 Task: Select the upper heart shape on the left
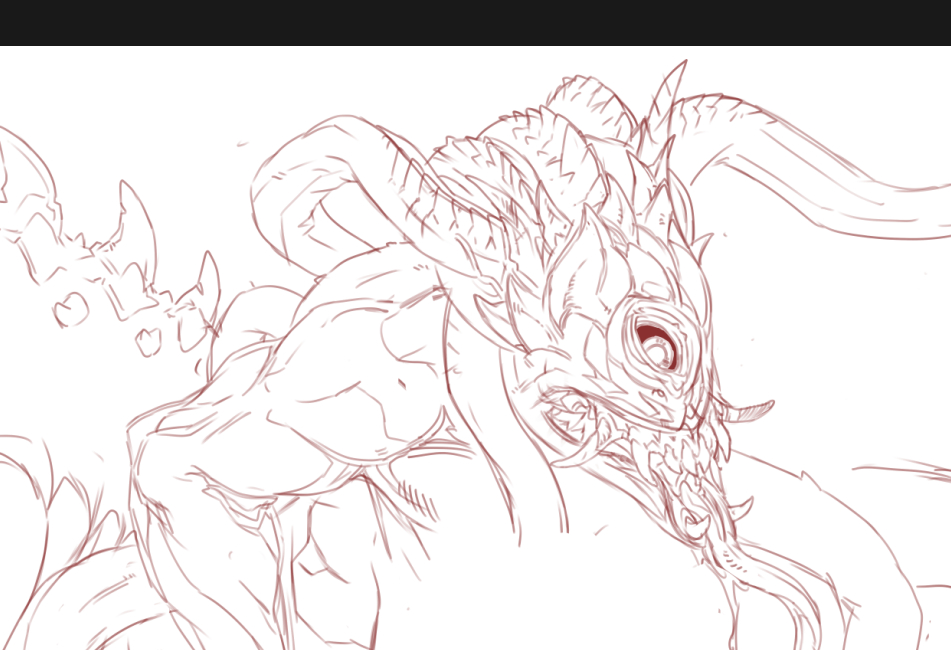point(70,310)
